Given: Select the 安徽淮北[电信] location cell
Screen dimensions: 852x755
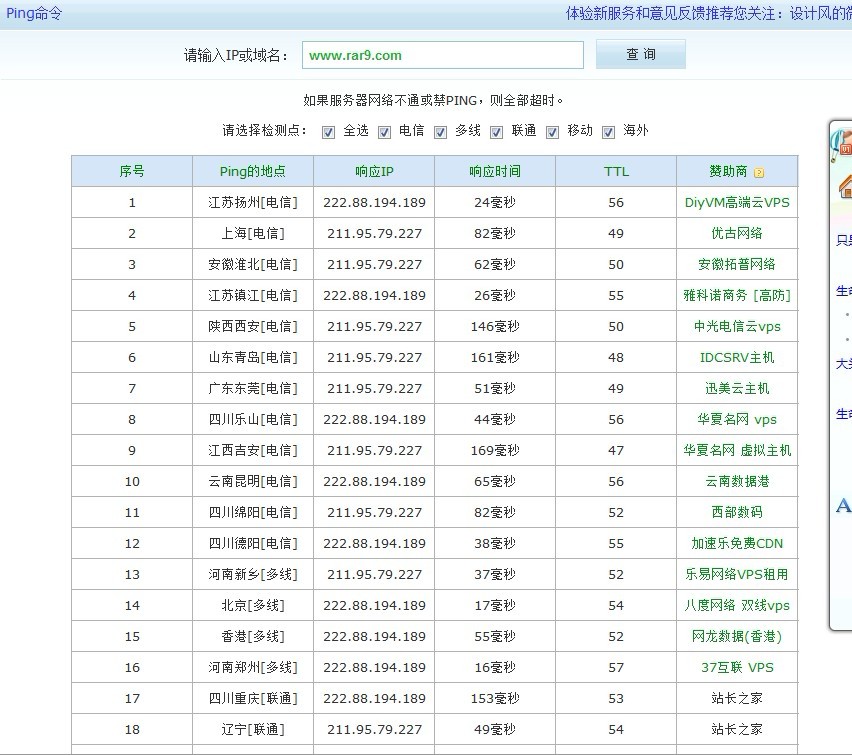Looking at the screenshot, I should tap(253, 265).
